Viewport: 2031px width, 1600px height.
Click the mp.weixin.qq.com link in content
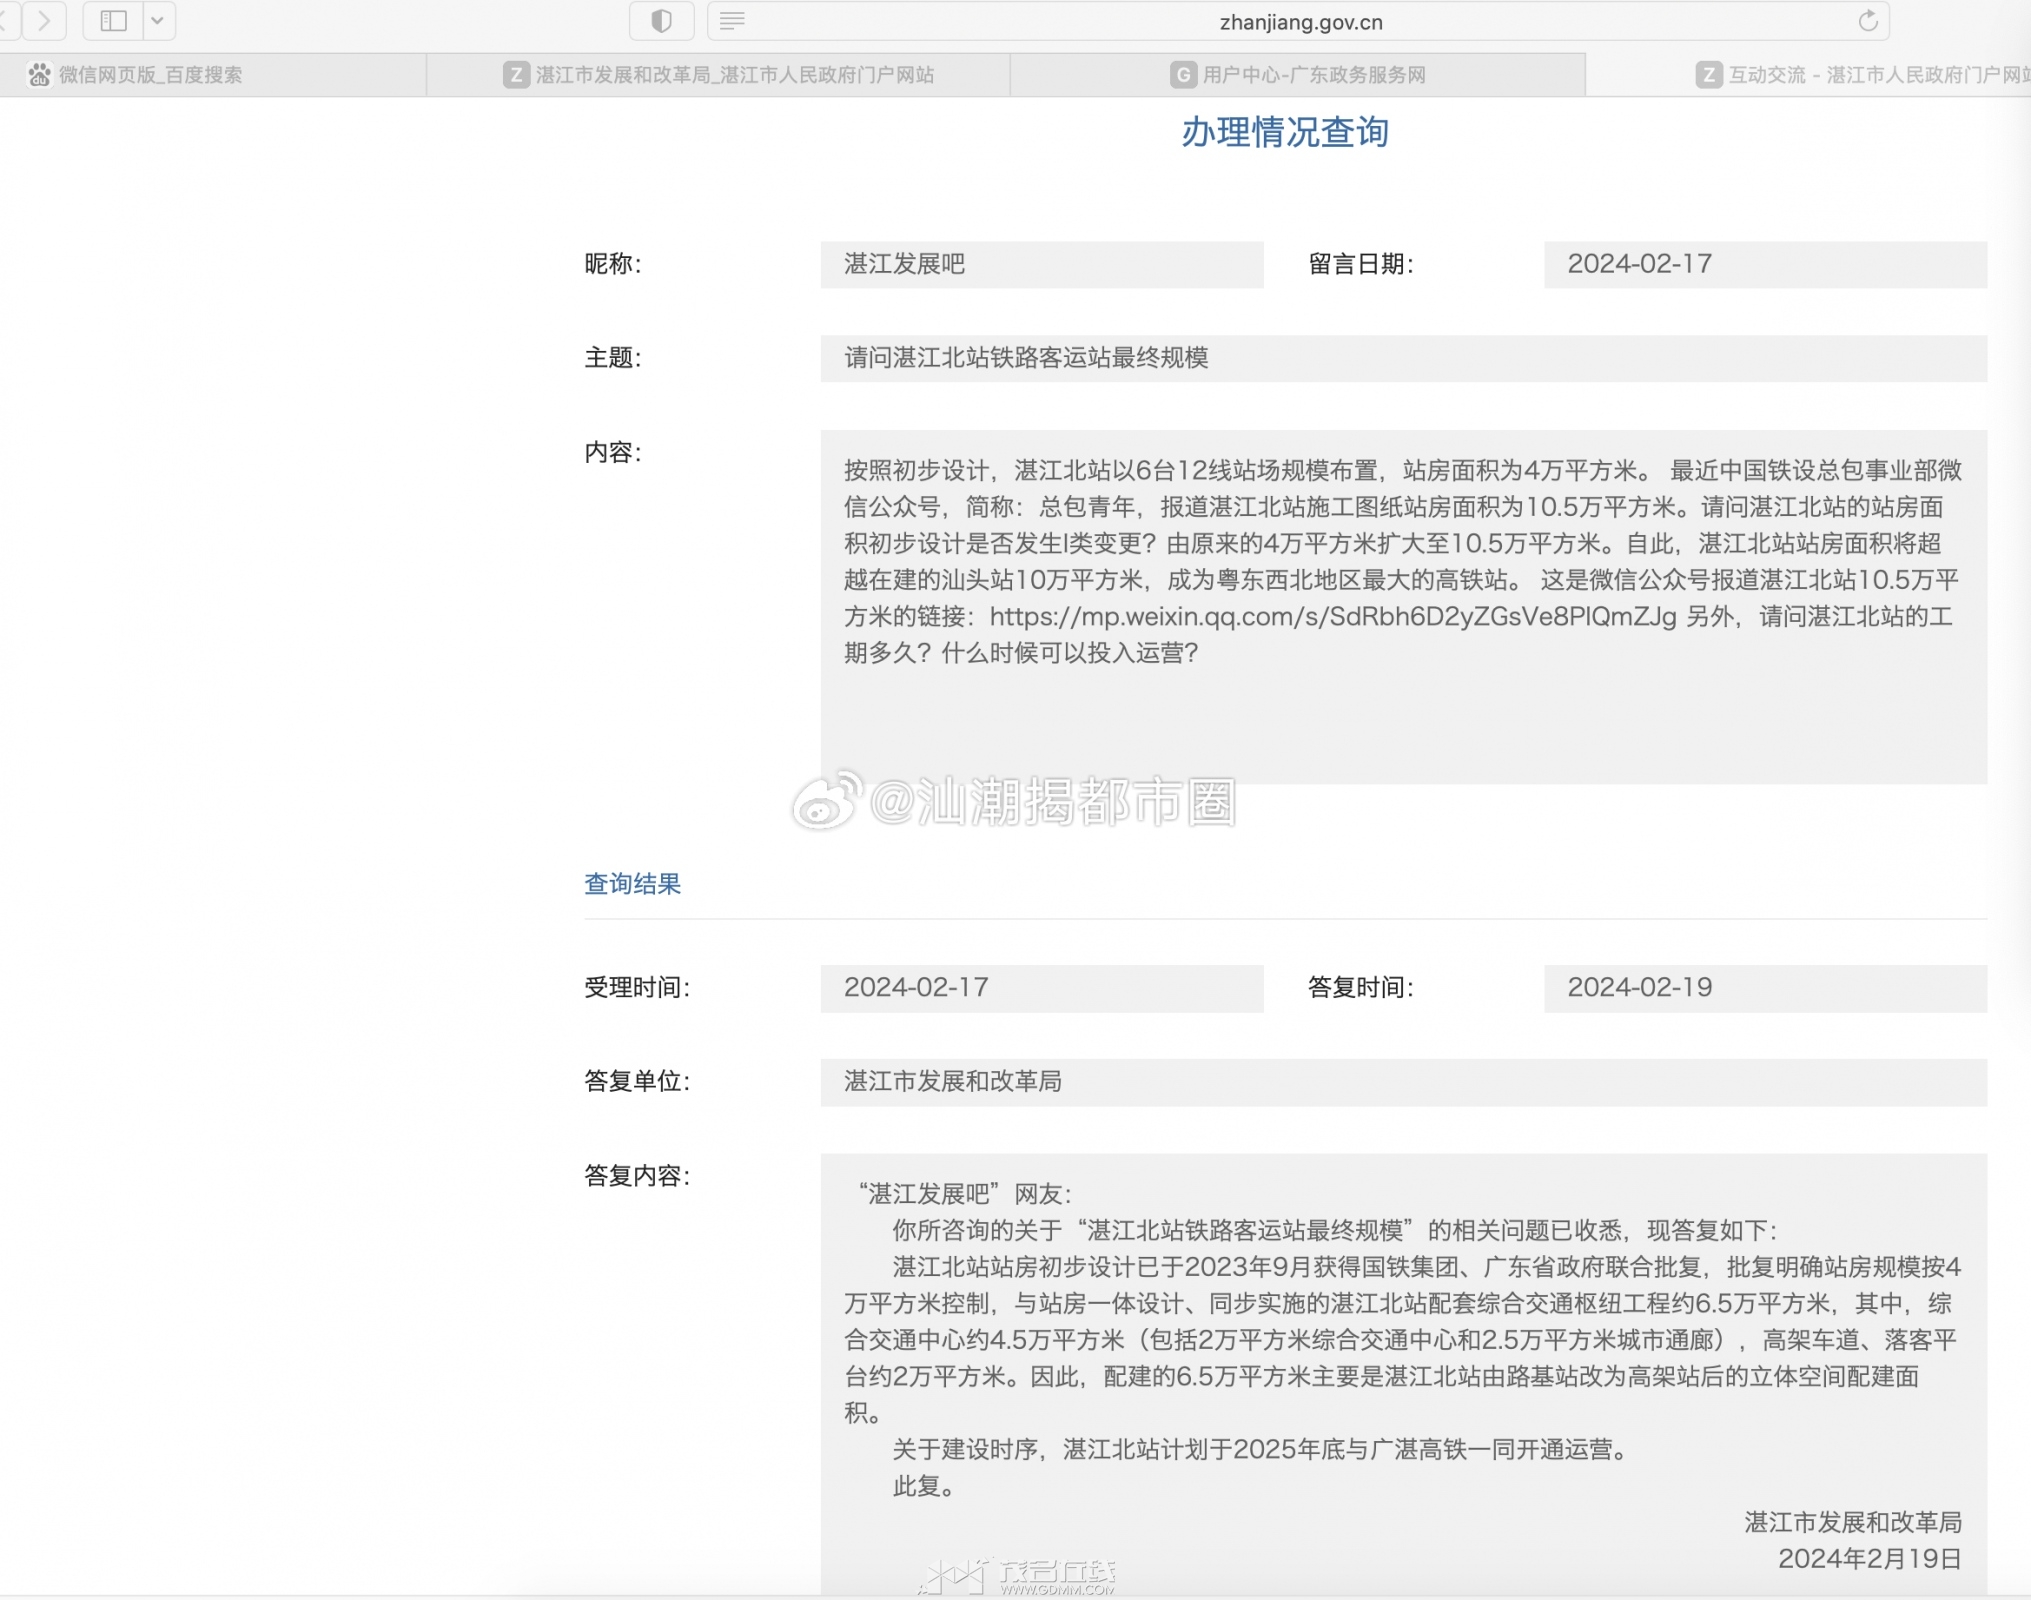(1333, 616)
